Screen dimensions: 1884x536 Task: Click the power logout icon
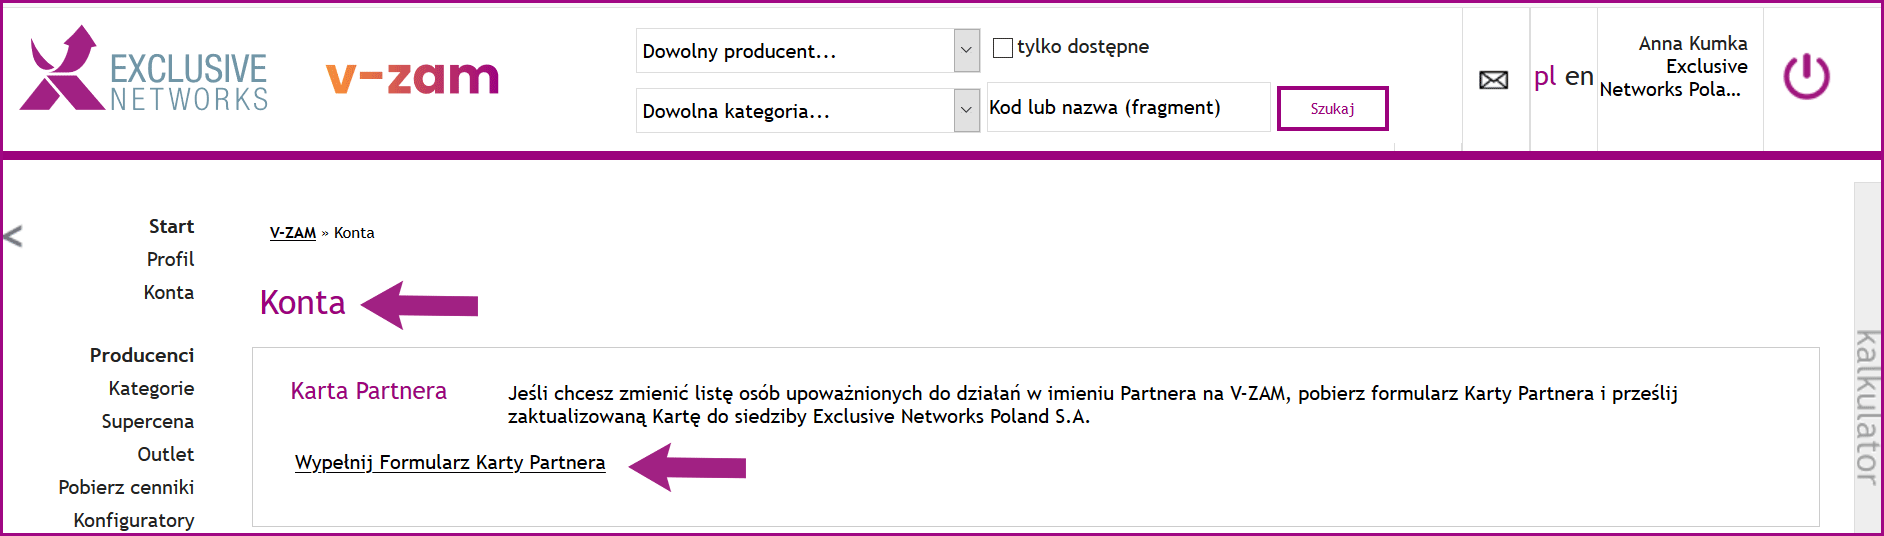[x=1806, y=77]
